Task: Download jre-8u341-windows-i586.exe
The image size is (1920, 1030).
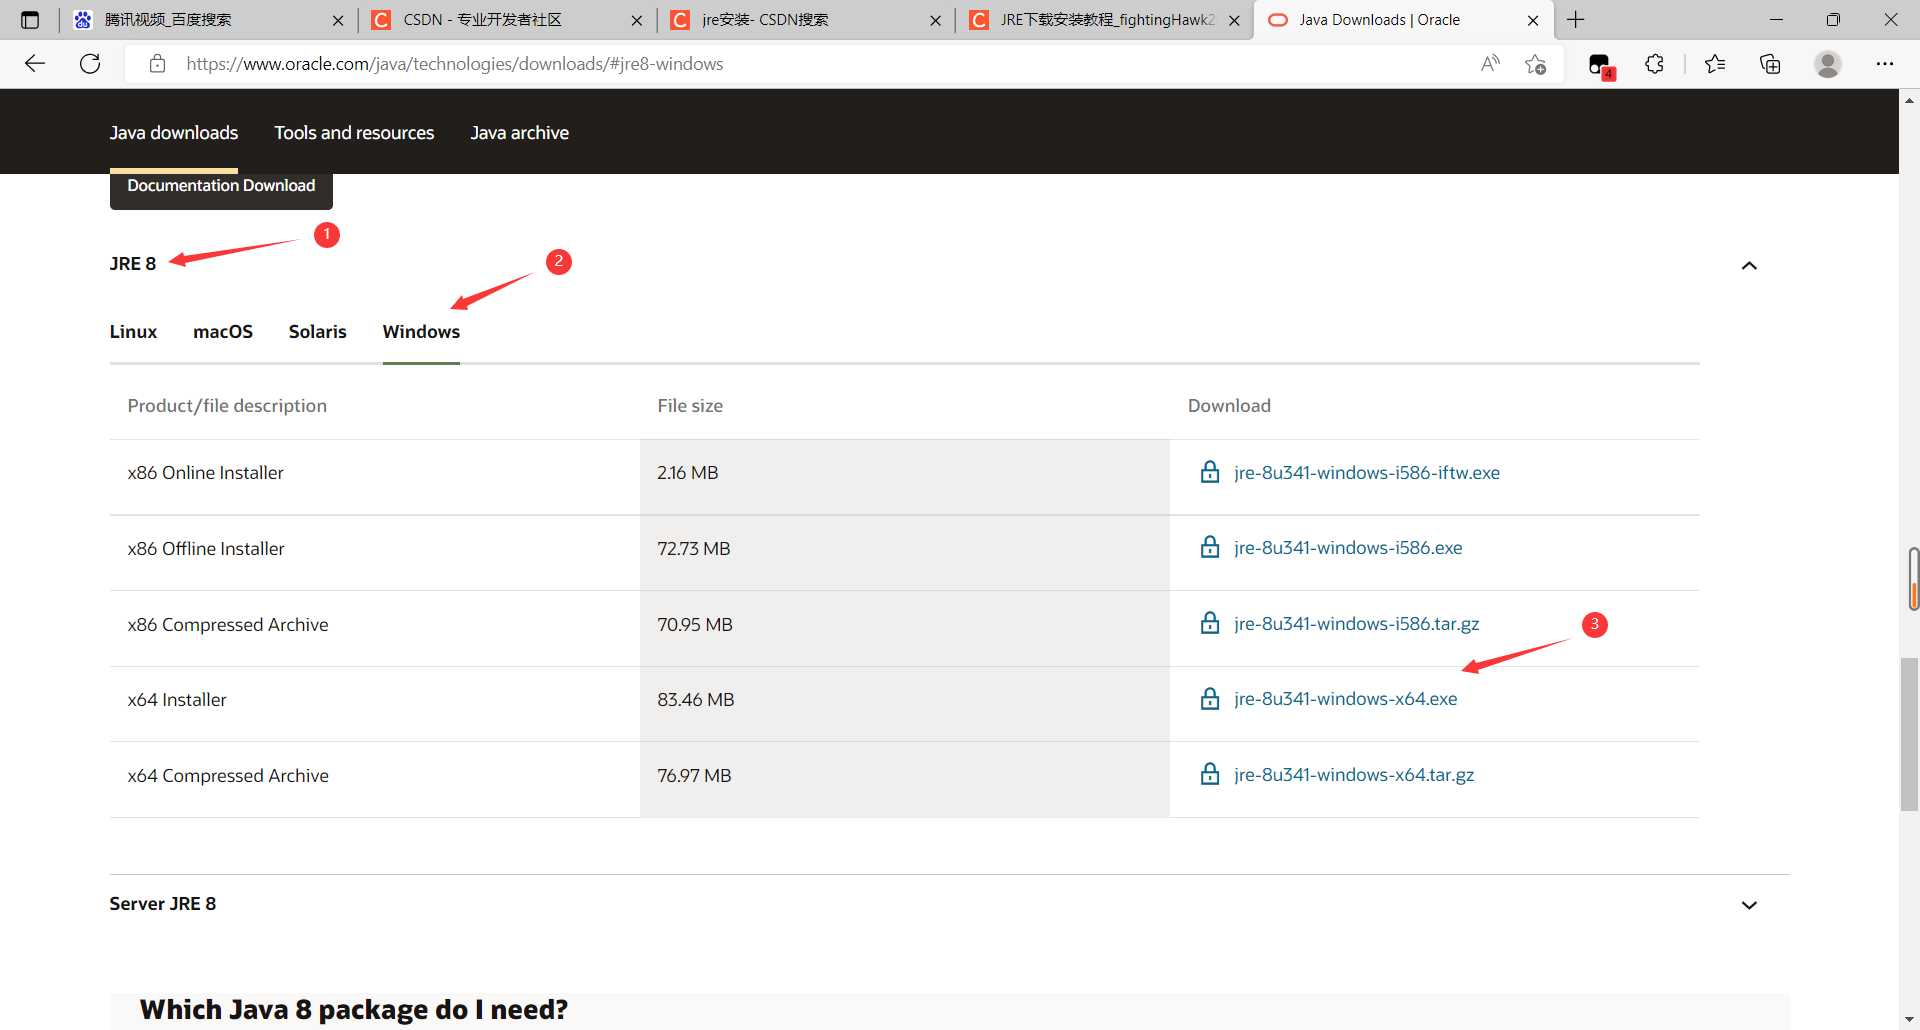Action: (x=1347, y=547)
